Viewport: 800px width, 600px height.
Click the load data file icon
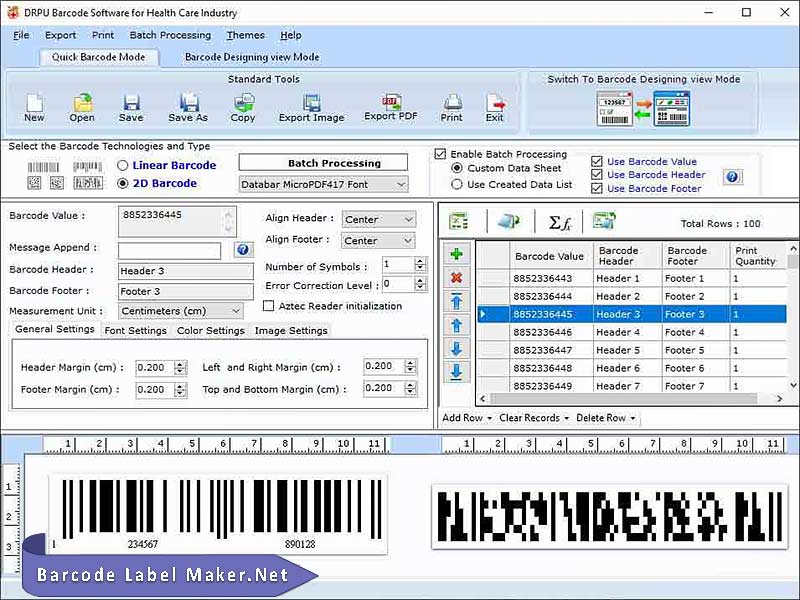tap(508, 221)
